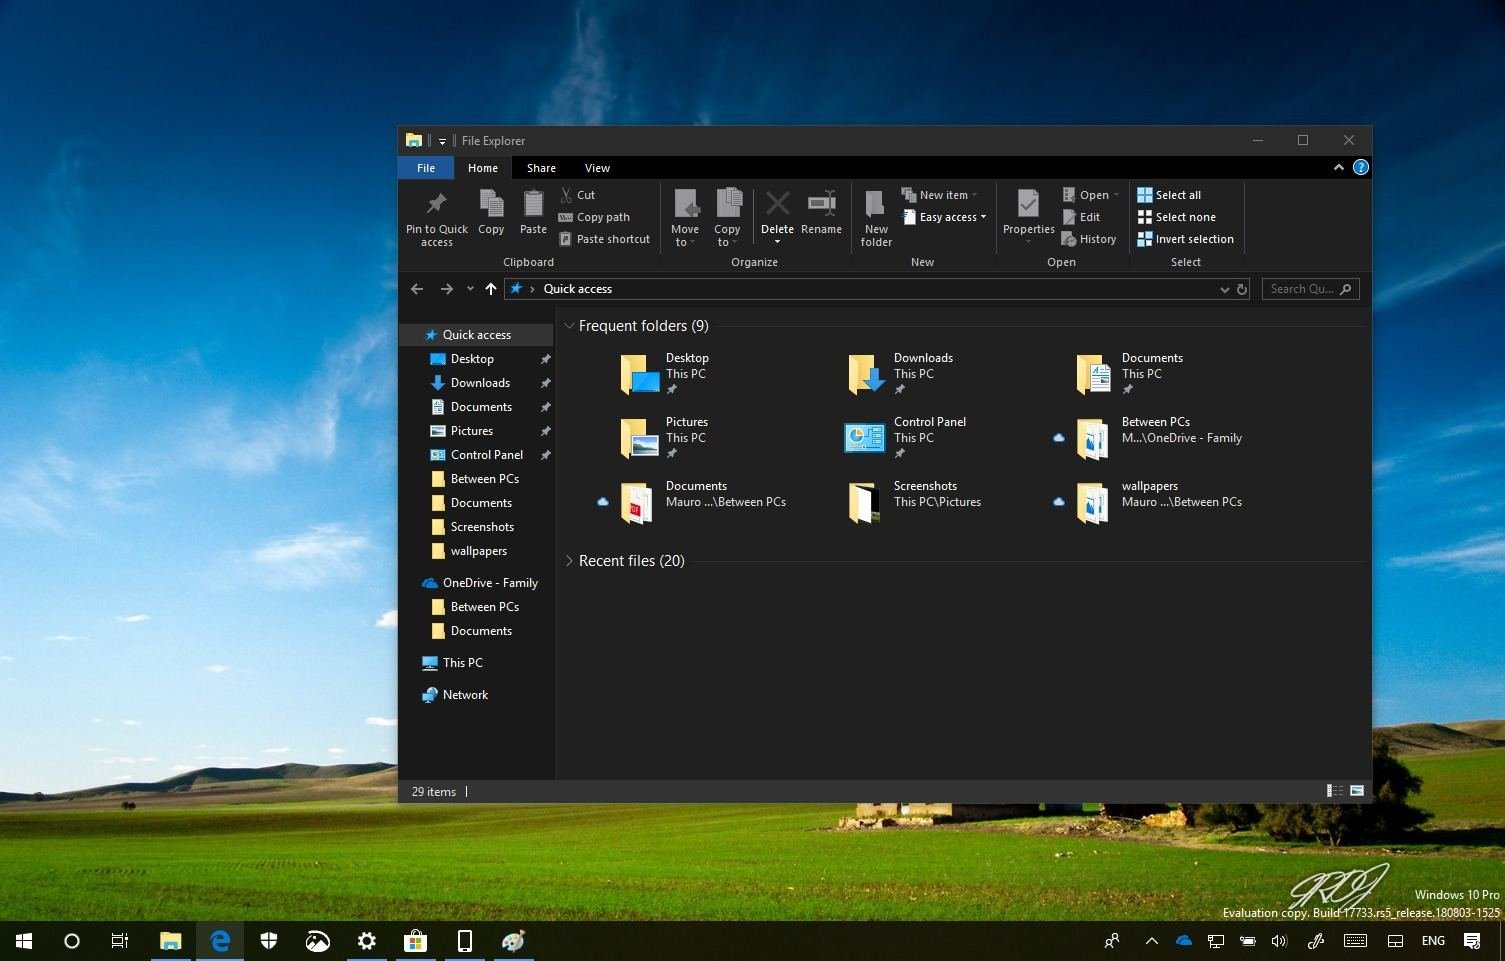The width and height of the screenshot is (1505, 961).
Task: Refresh the Quick access location
Action: coord(1242,290)
